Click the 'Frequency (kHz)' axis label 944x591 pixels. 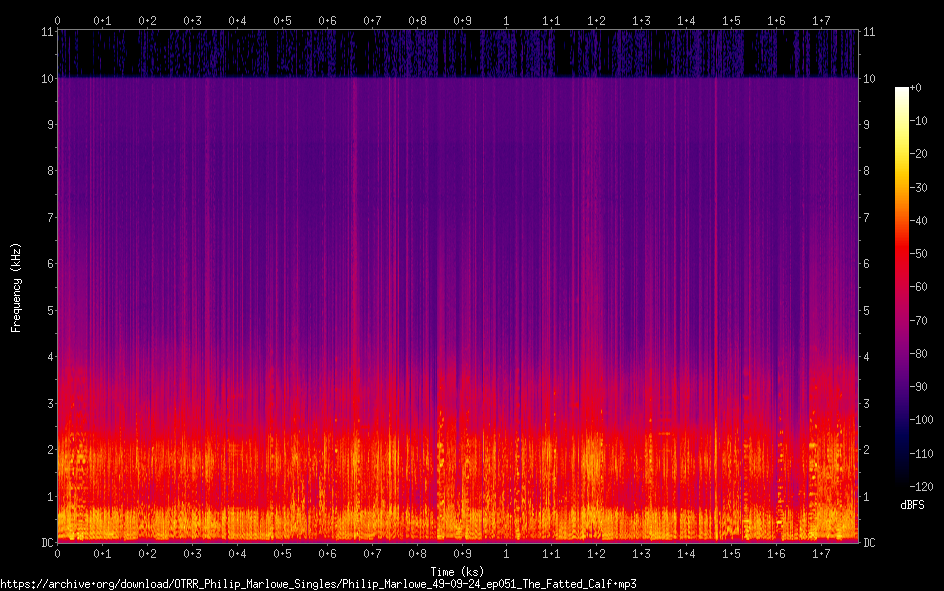(x=16, y=287)
